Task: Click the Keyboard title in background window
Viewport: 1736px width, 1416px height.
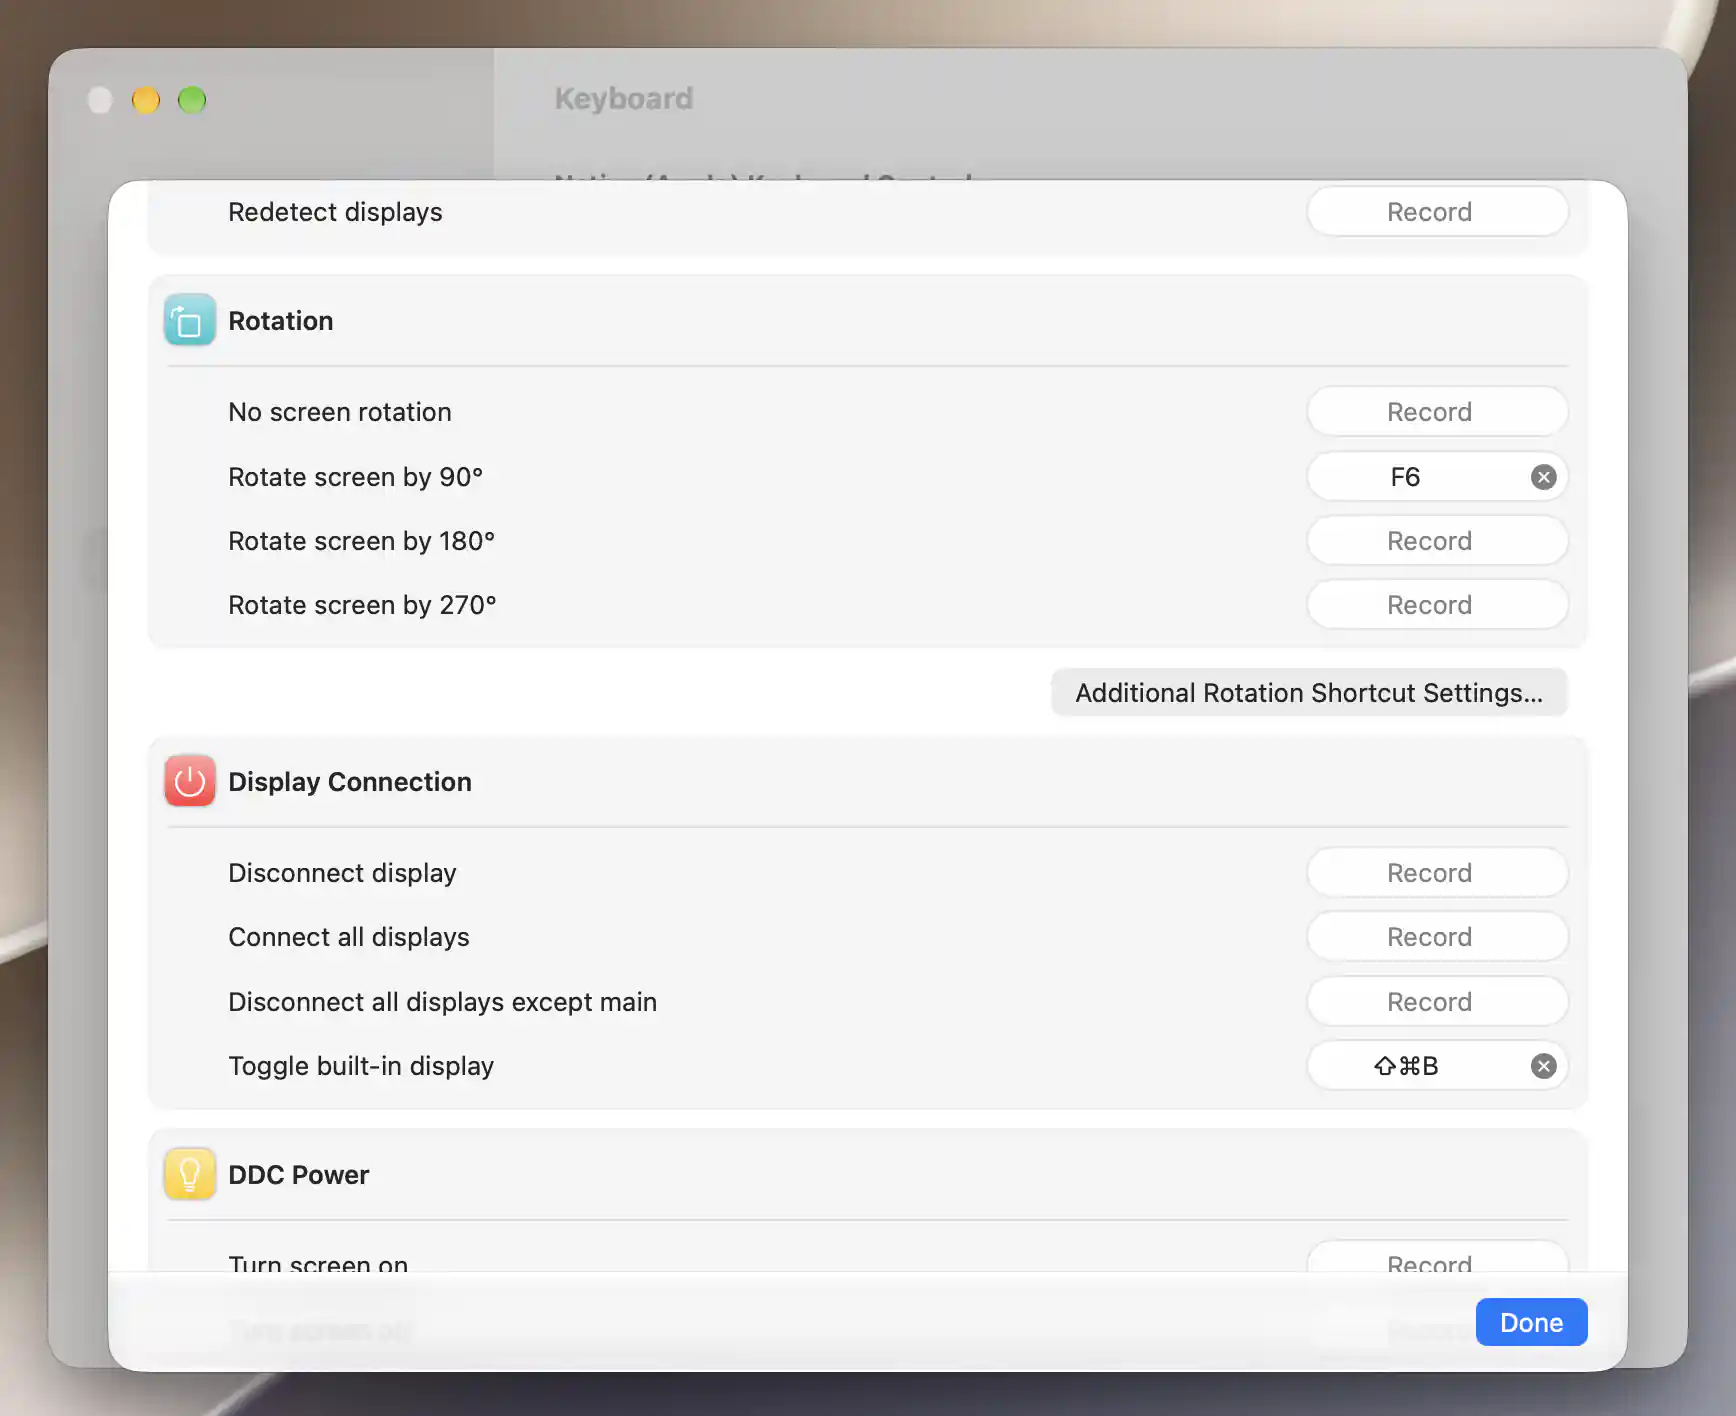Action: coord(624,98)
